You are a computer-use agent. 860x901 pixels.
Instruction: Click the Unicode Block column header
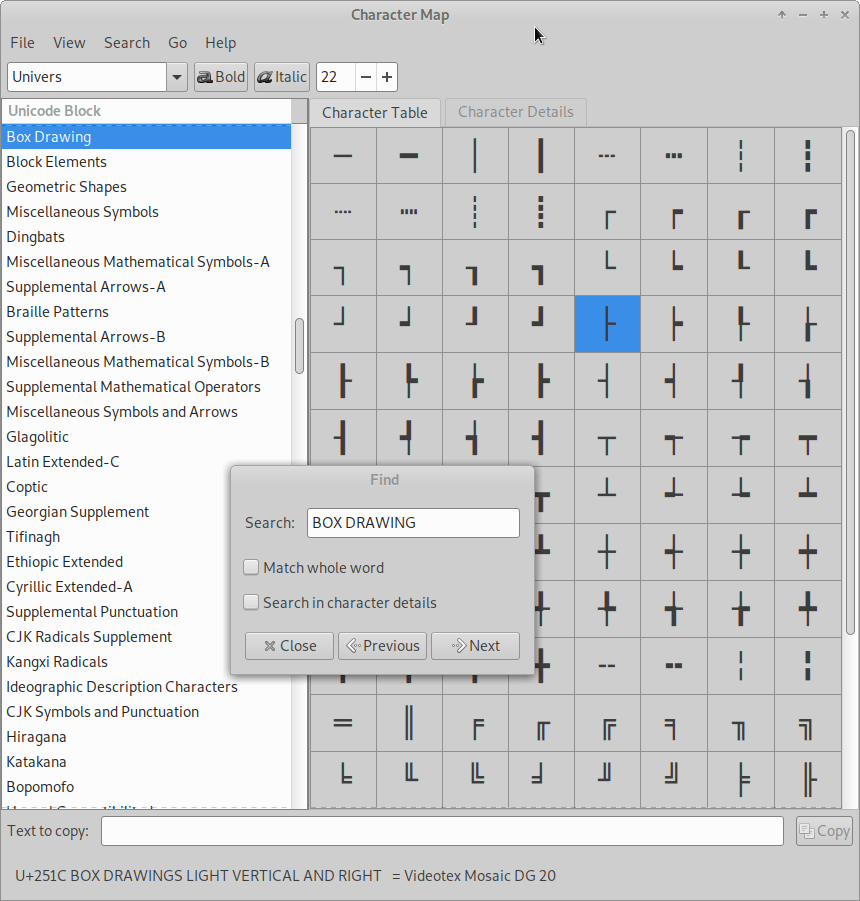click(147, 111)
